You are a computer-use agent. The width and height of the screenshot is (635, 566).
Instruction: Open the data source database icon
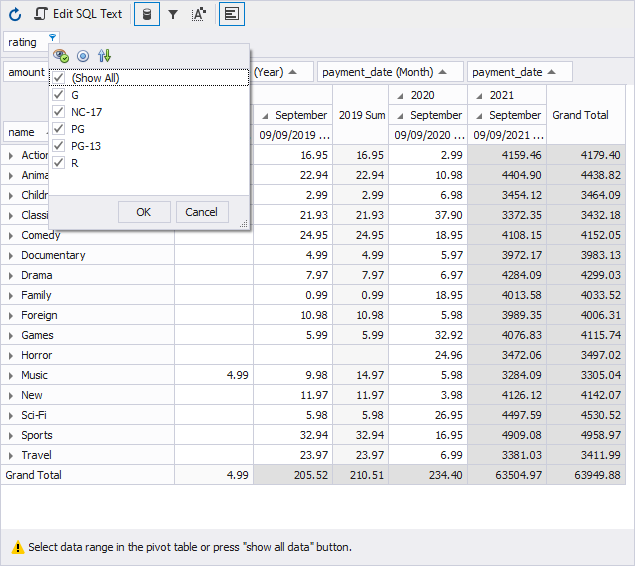click(146, 14)
